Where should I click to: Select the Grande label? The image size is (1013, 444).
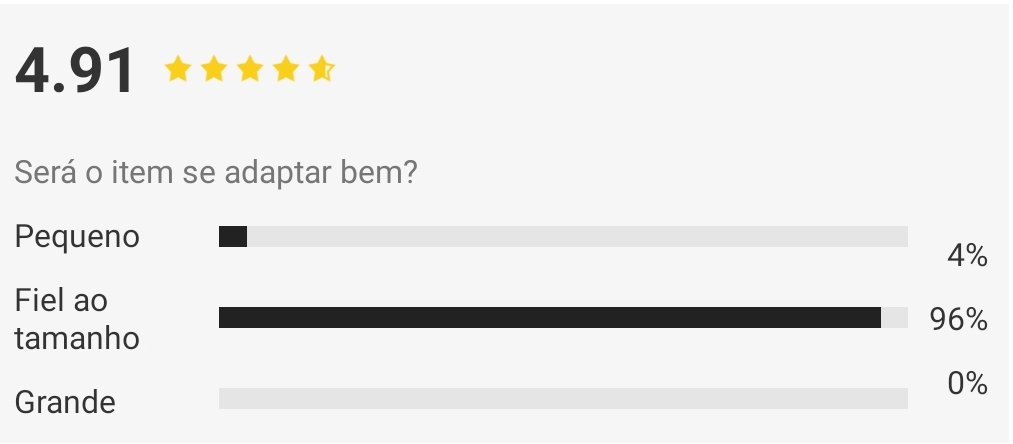click(65, 403)
